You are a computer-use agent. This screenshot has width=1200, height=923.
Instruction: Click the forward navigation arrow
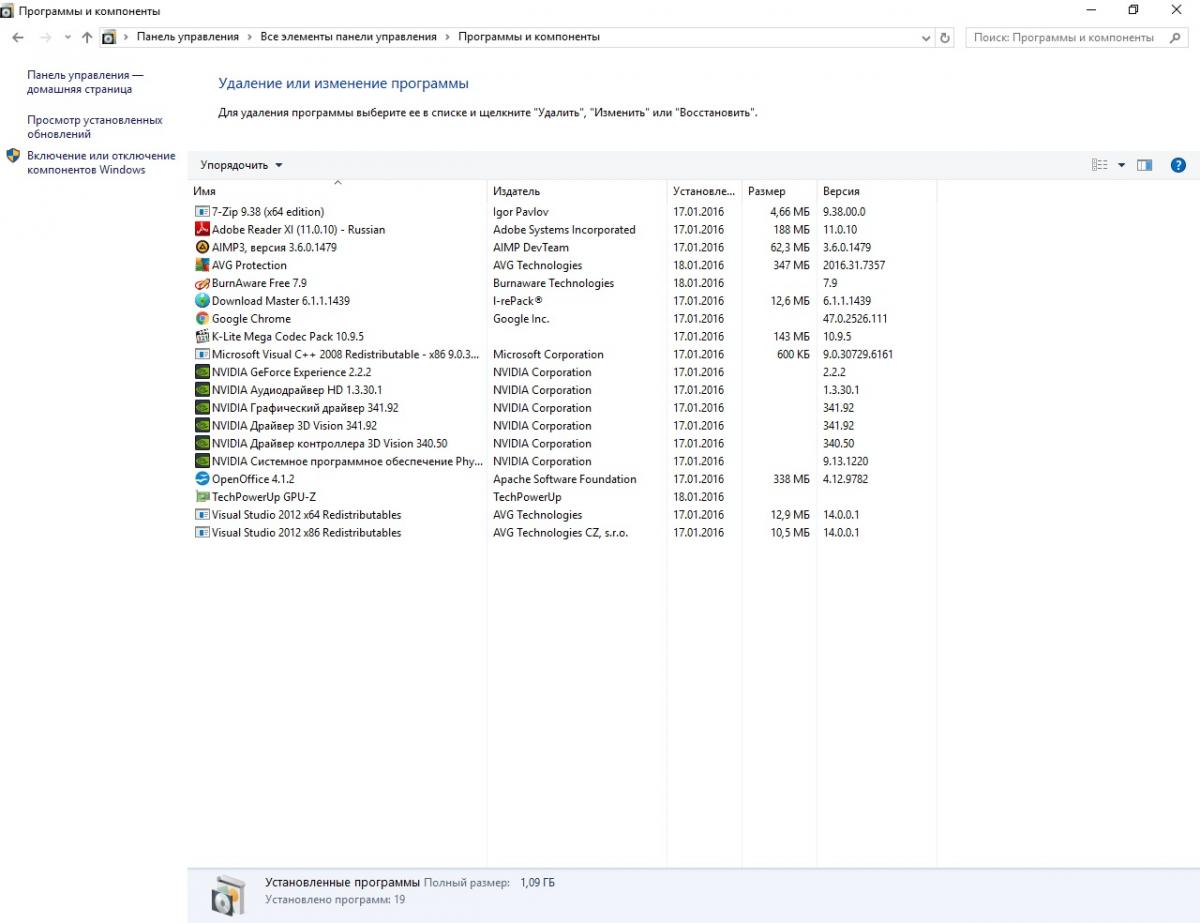pyautogui.click(x=45, y=37)
